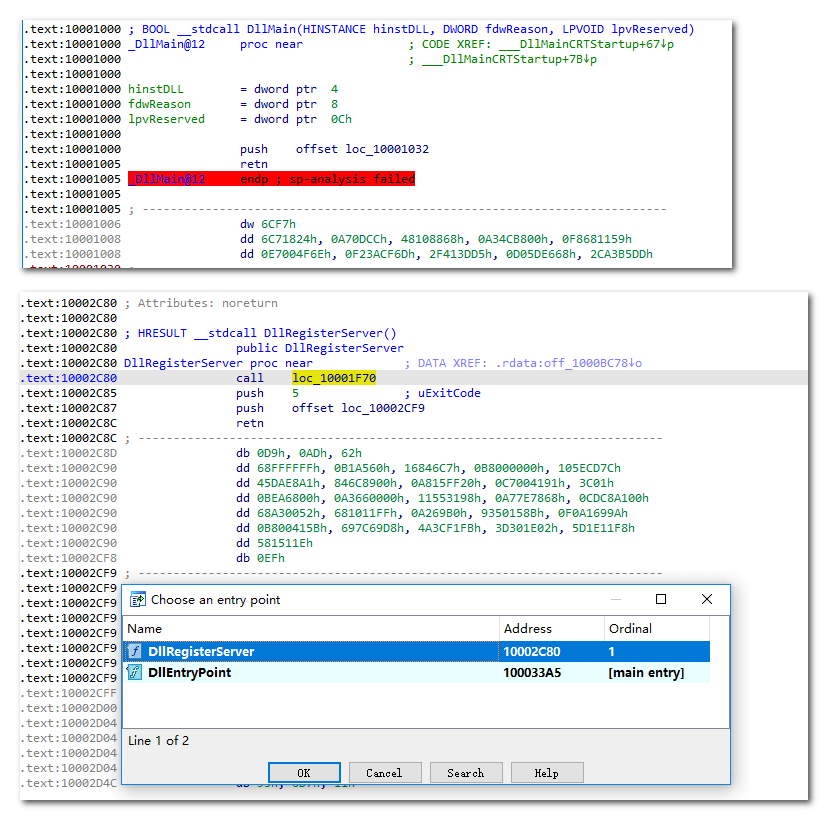829x821 pixels.
Task: Click the ___DllMainCRTStartup+67 code xref
Action: click(x=586, y=44)
